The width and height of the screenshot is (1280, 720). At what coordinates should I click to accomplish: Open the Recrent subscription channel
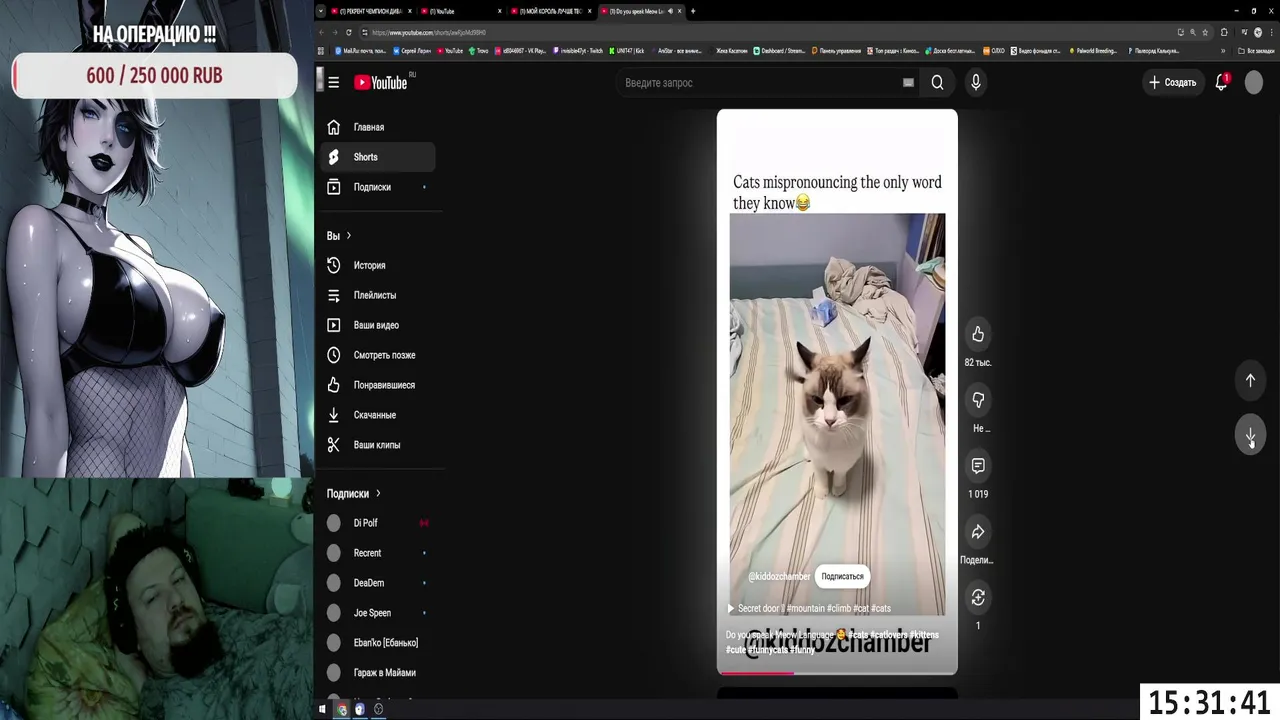[378, 553]
